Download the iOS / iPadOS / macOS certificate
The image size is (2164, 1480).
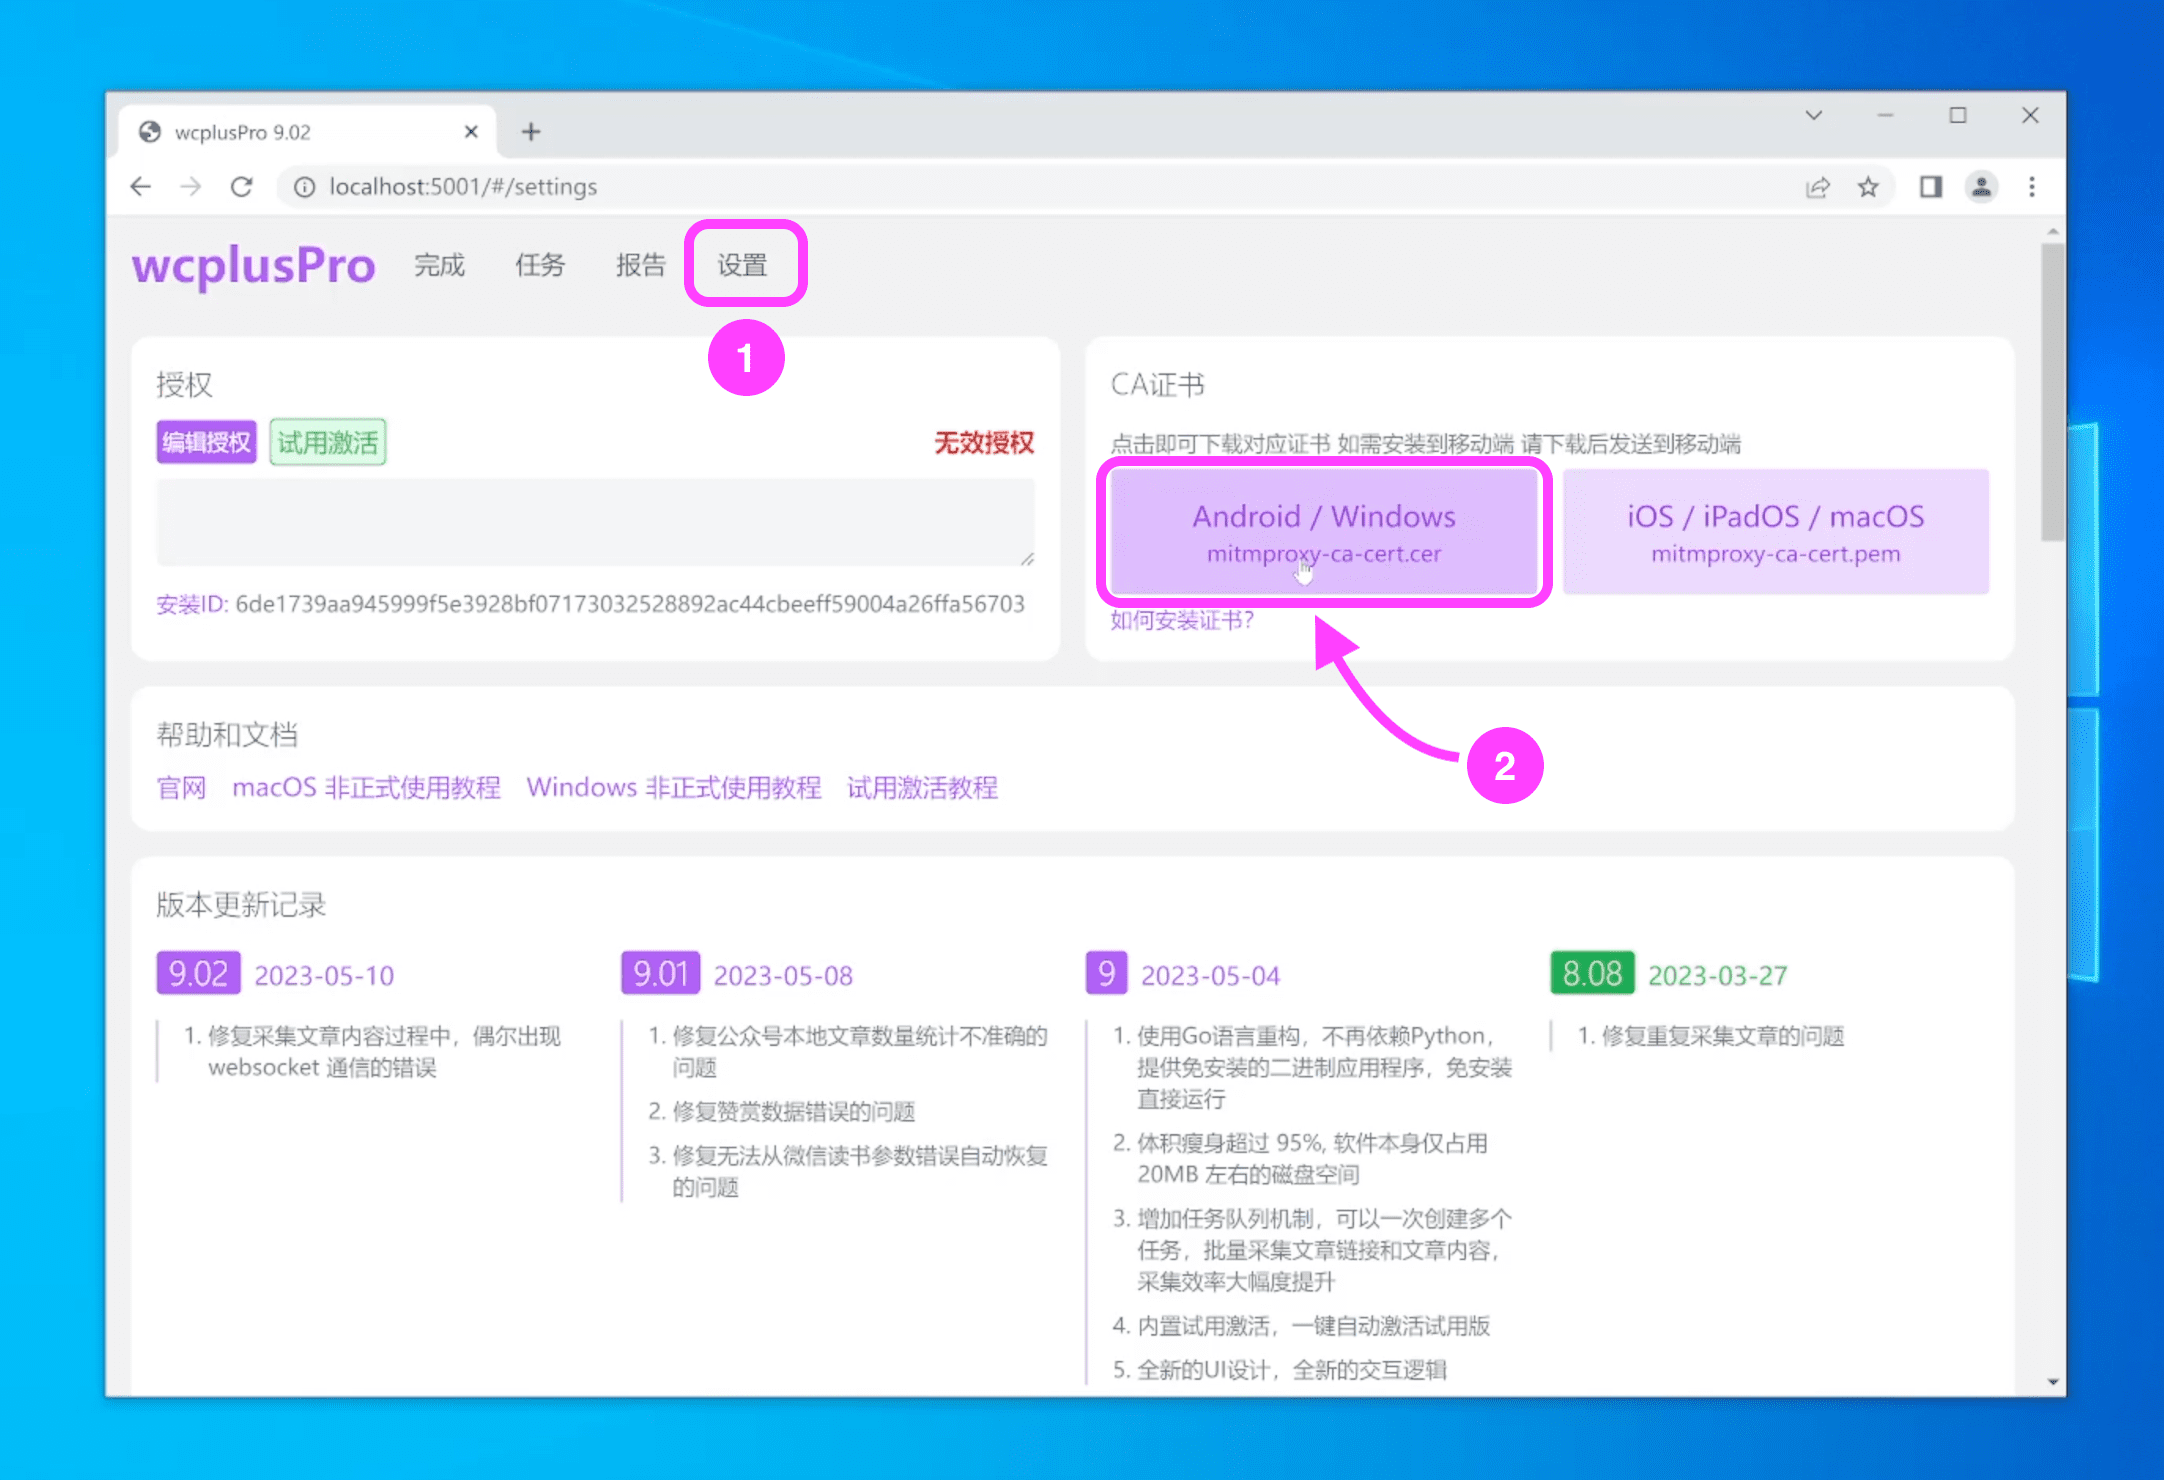pos(1775,532)
